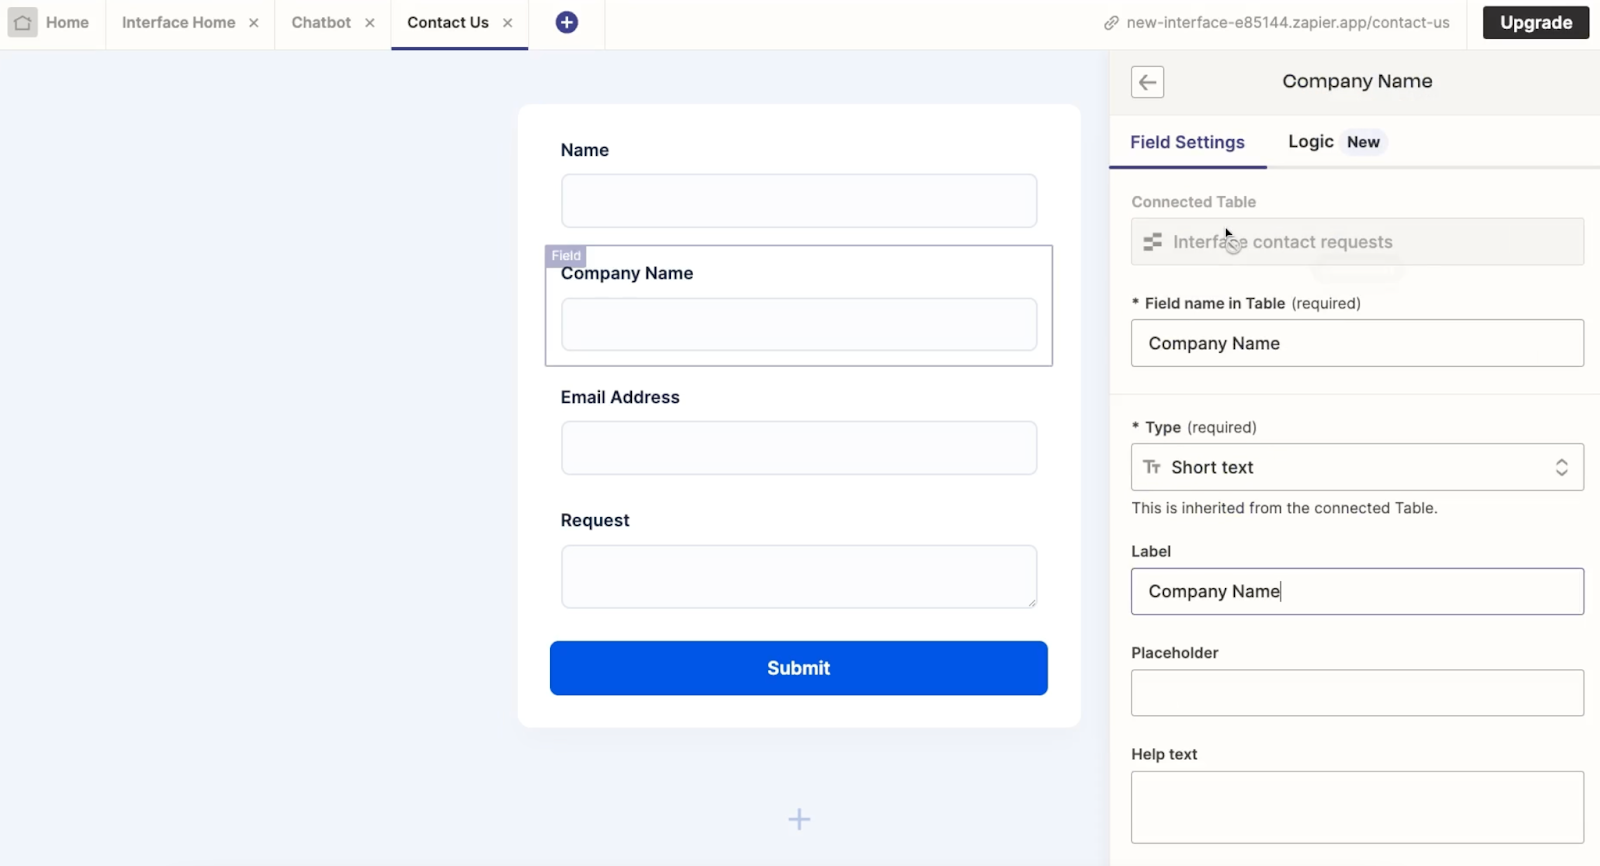Screen dimensions: 1600x866
Task: Click the table icon in Connected Table
Action: 1152,242
